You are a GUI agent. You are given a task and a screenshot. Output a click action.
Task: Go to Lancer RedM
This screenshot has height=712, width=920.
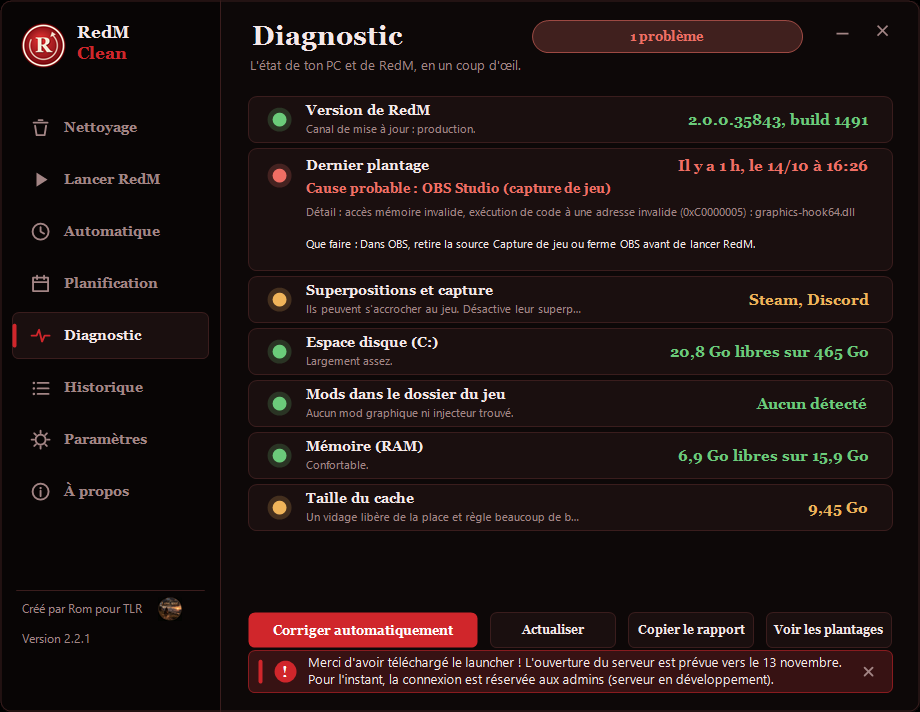click(110, 180)
